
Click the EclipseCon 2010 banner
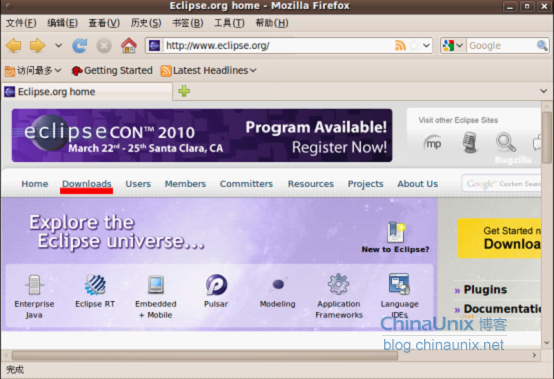pos(202,135)
